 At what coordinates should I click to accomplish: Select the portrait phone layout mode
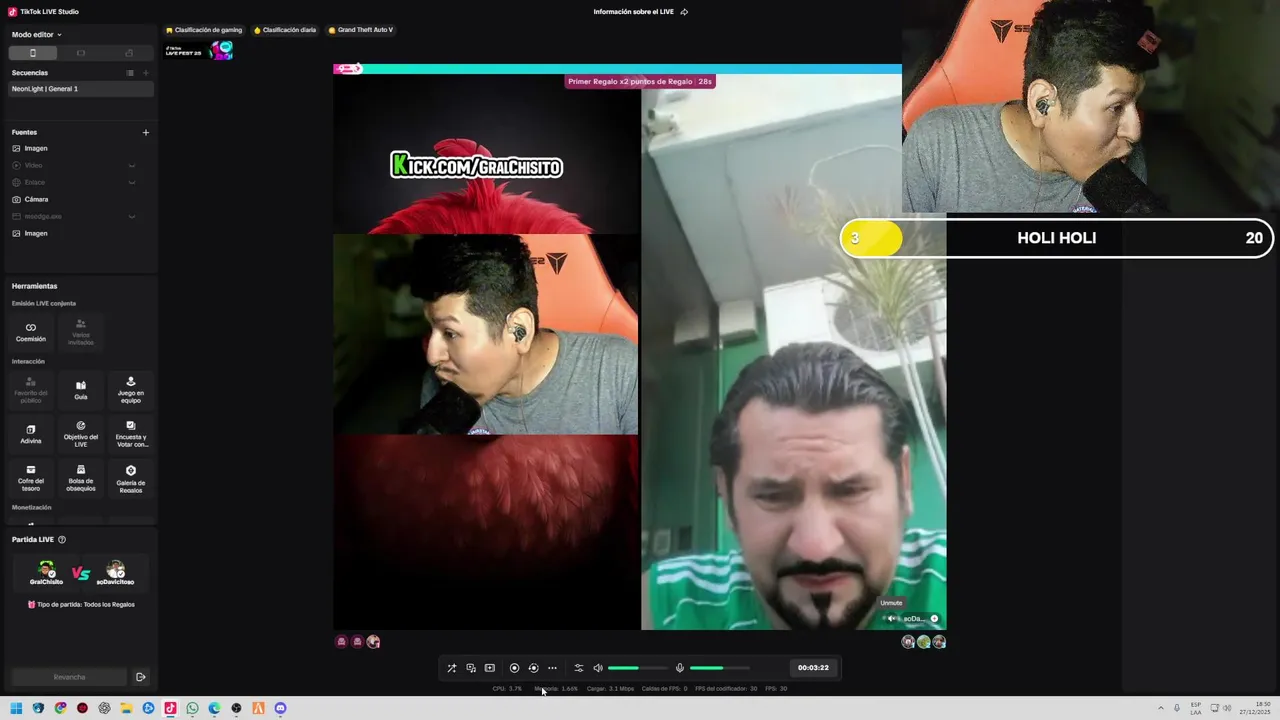click(32, 53)
